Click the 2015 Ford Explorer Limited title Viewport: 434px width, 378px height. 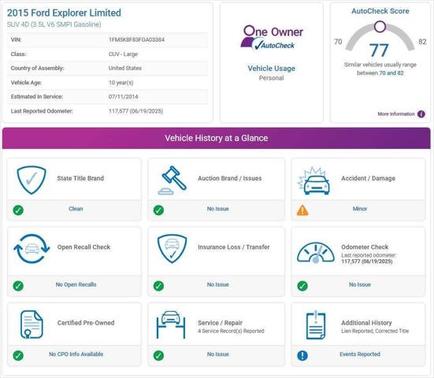click(64, 13)
